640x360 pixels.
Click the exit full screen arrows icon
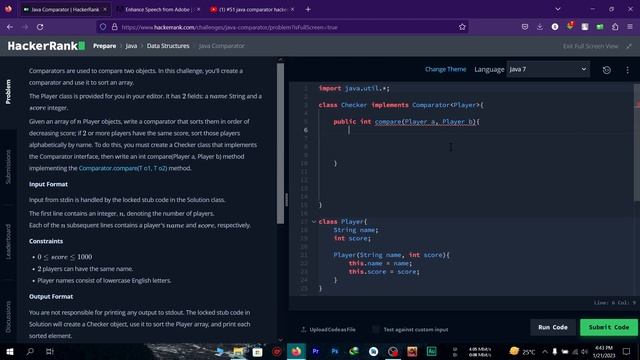coord(629,46)
